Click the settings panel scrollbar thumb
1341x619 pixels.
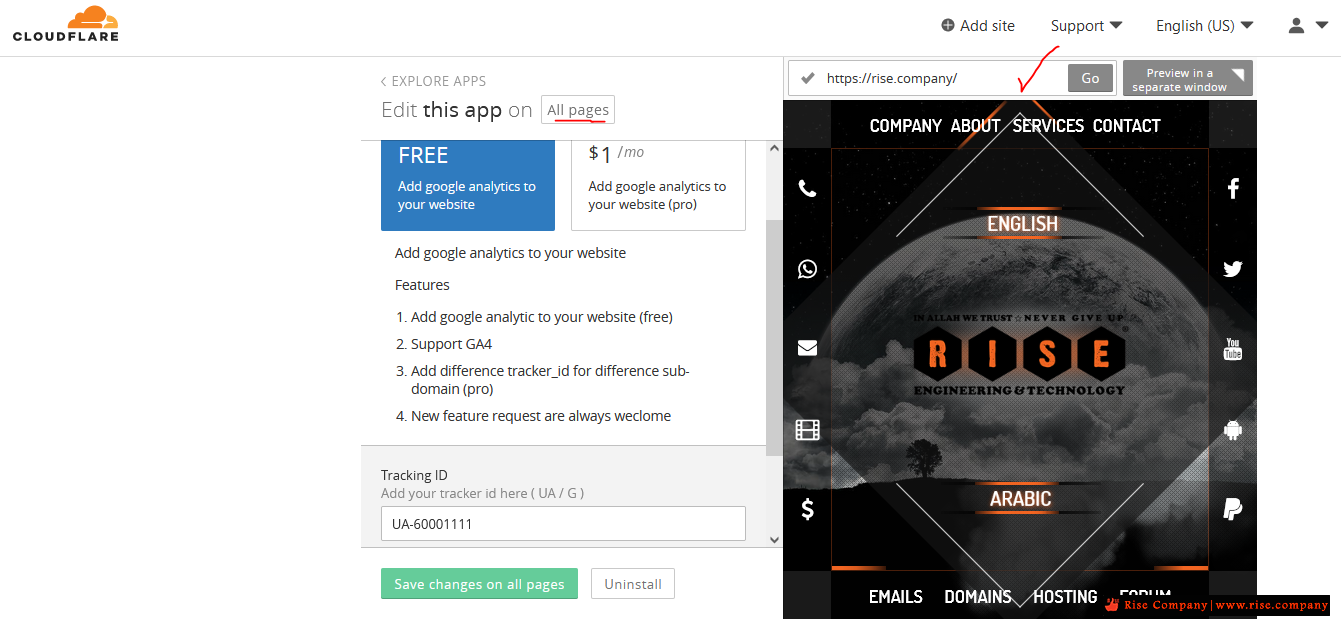pos(773,338)
